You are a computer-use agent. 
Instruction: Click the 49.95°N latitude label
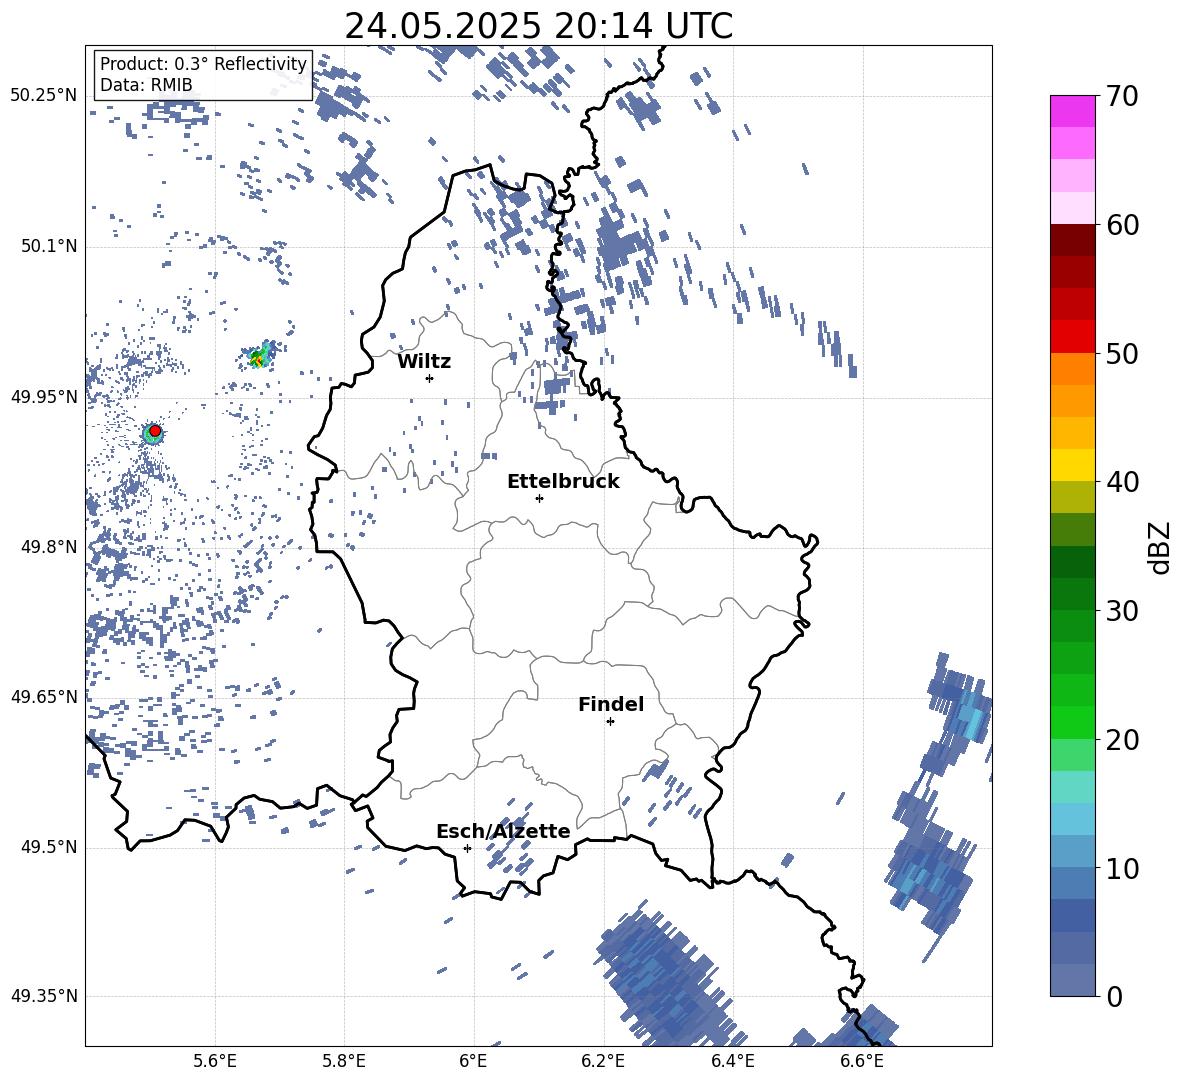[x=44, y=397]
